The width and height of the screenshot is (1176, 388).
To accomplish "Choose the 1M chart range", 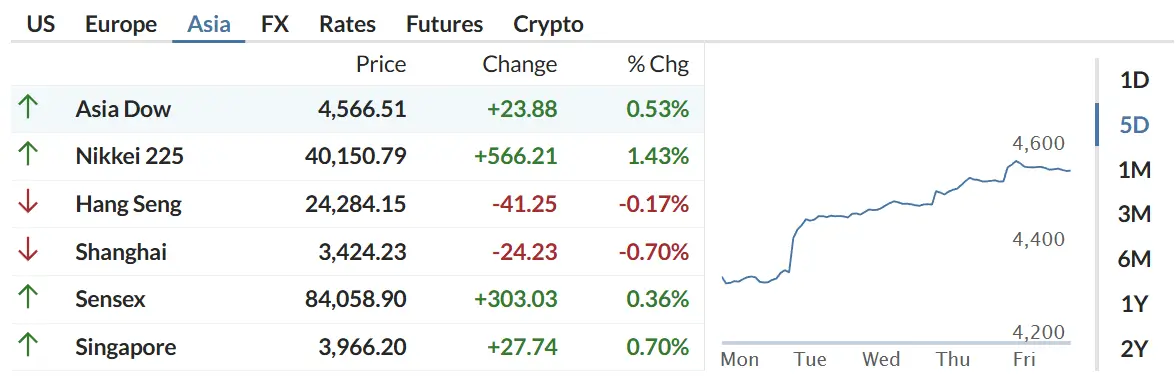I will point(1135,170).
